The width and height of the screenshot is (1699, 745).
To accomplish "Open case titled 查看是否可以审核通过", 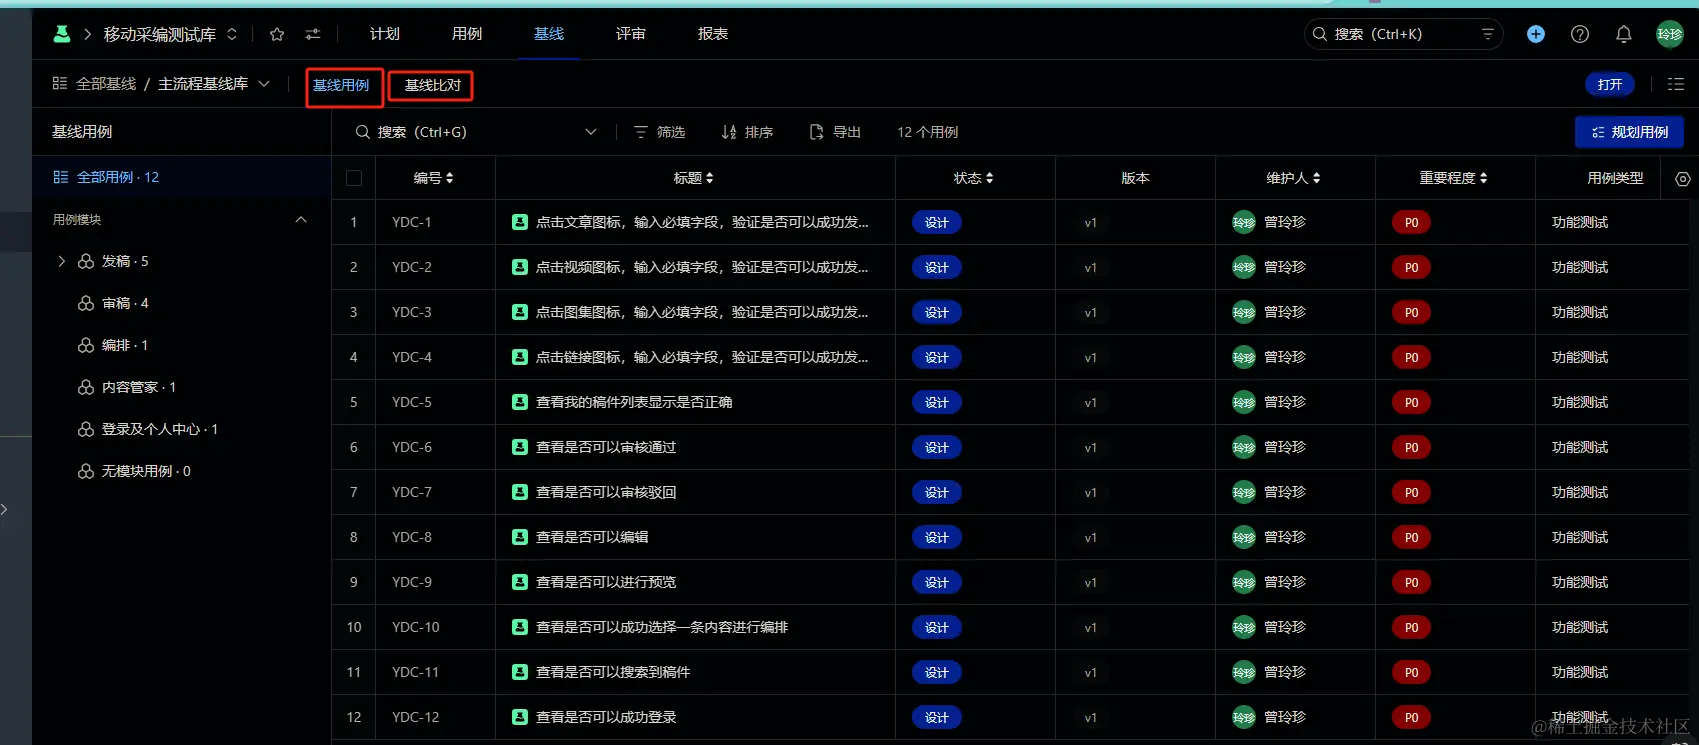I will pos(606,447).
